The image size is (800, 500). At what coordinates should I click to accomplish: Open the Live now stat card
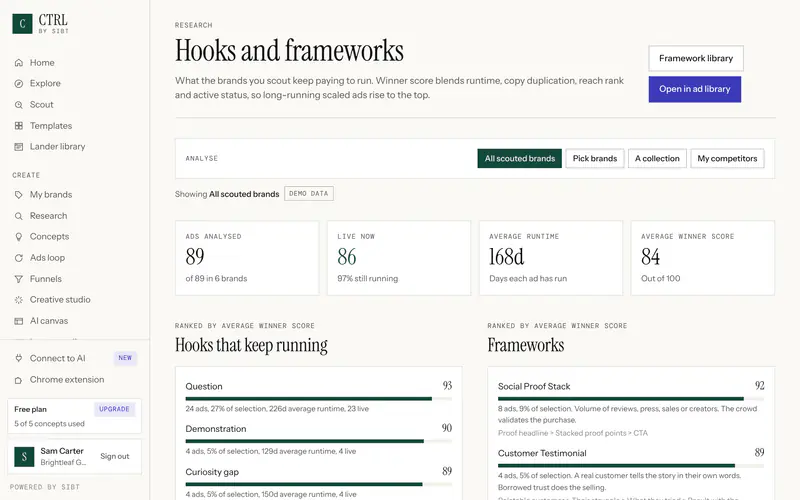coord(399,258)
